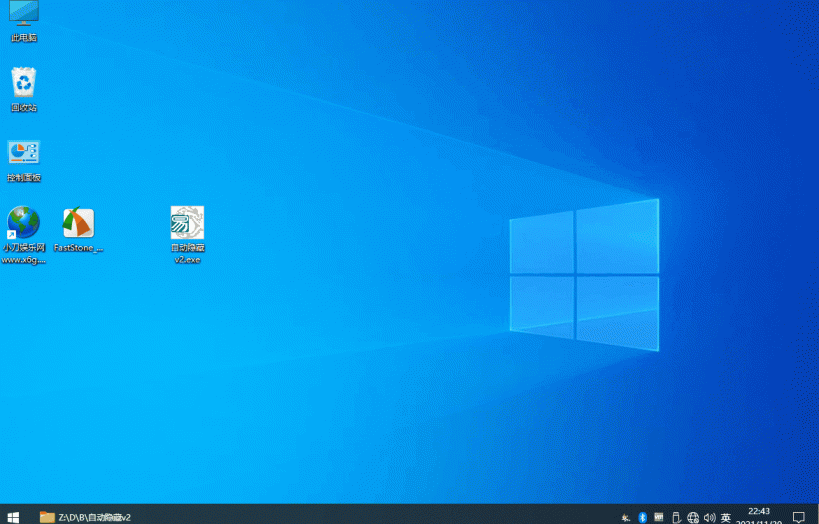Select the 自动隐藏v2.exe desktop file
This screenshot has height=524, width=819.
pyautogui.click(x=187, y=224)
